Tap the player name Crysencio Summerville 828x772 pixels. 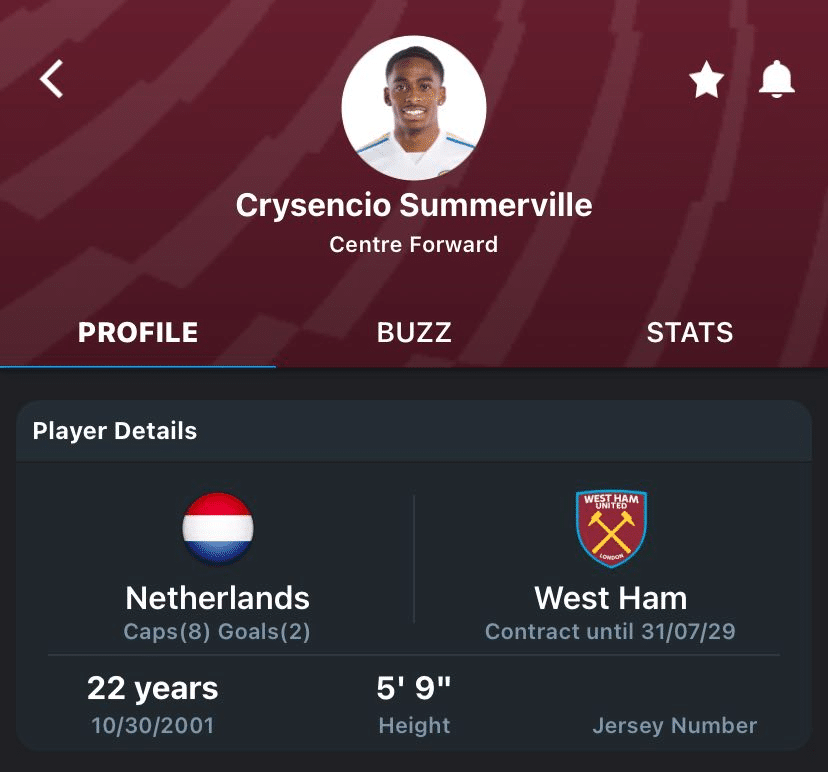click(x=414, y=205)
